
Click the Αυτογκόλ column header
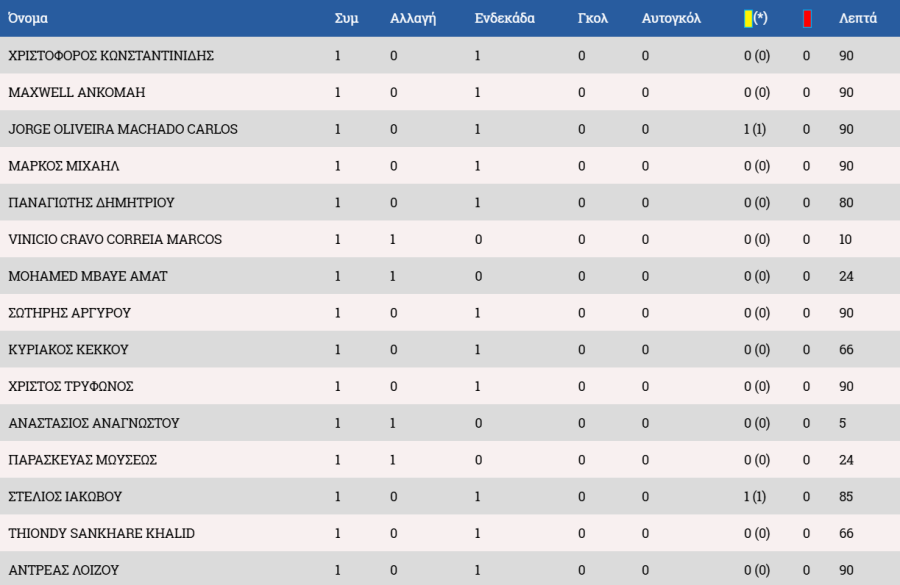point(671,18)
